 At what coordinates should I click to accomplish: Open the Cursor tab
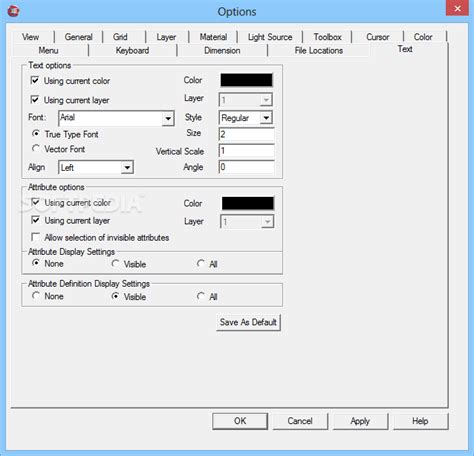(x=378, y=37)
